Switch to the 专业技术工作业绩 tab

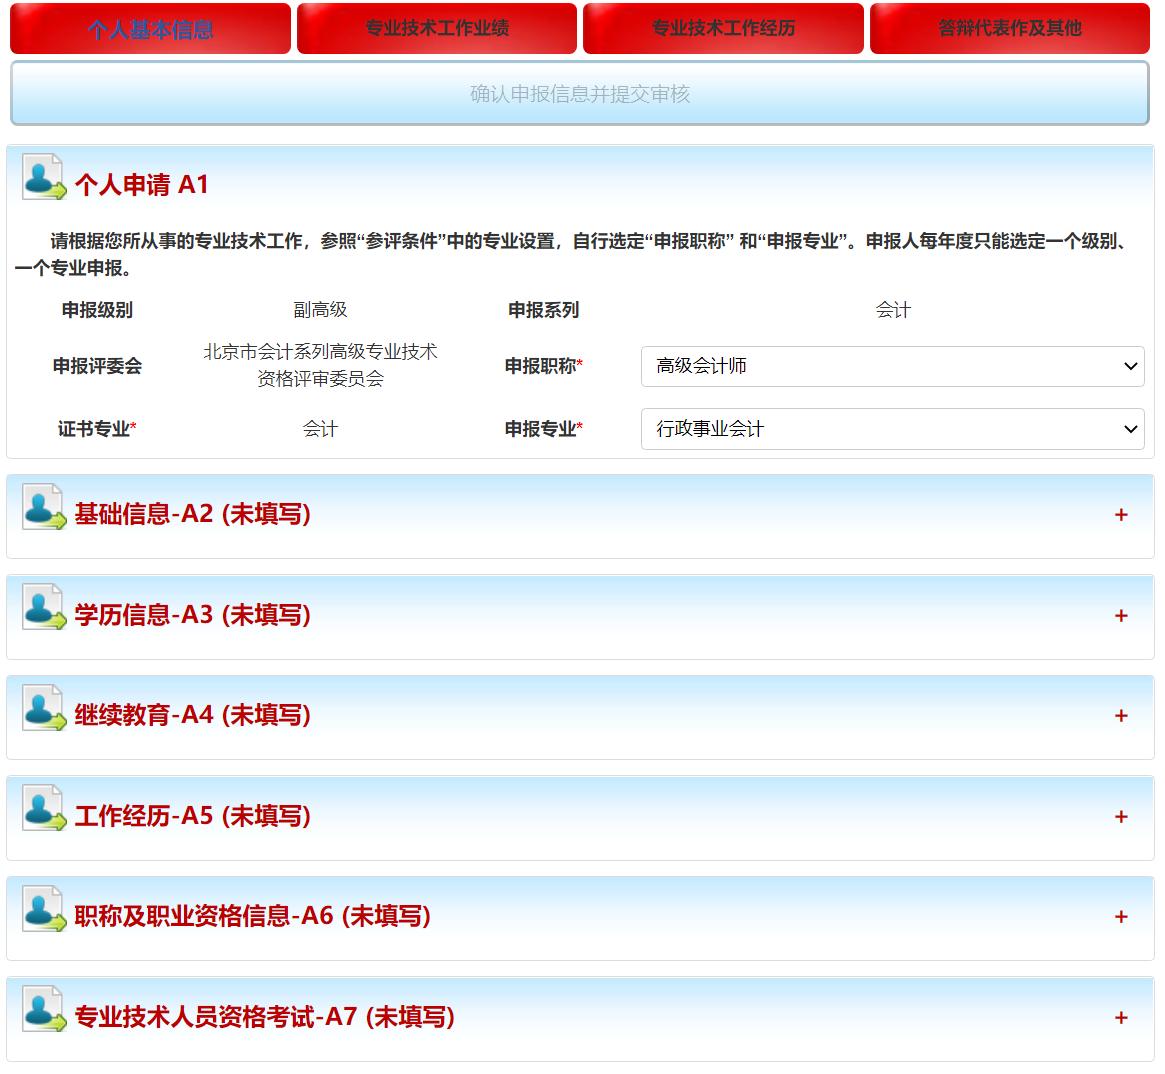[x=437, y=29]
